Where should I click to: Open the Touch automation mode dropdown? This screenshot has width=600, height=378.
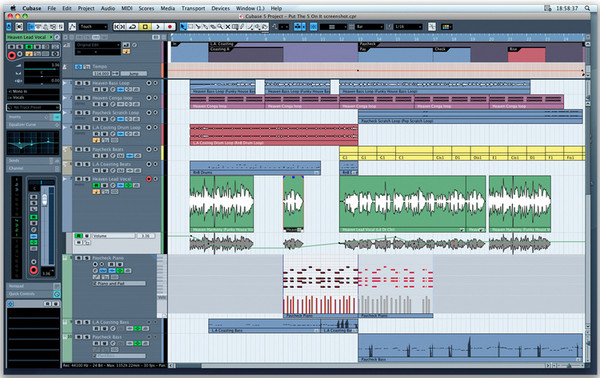tap(94, 27)
